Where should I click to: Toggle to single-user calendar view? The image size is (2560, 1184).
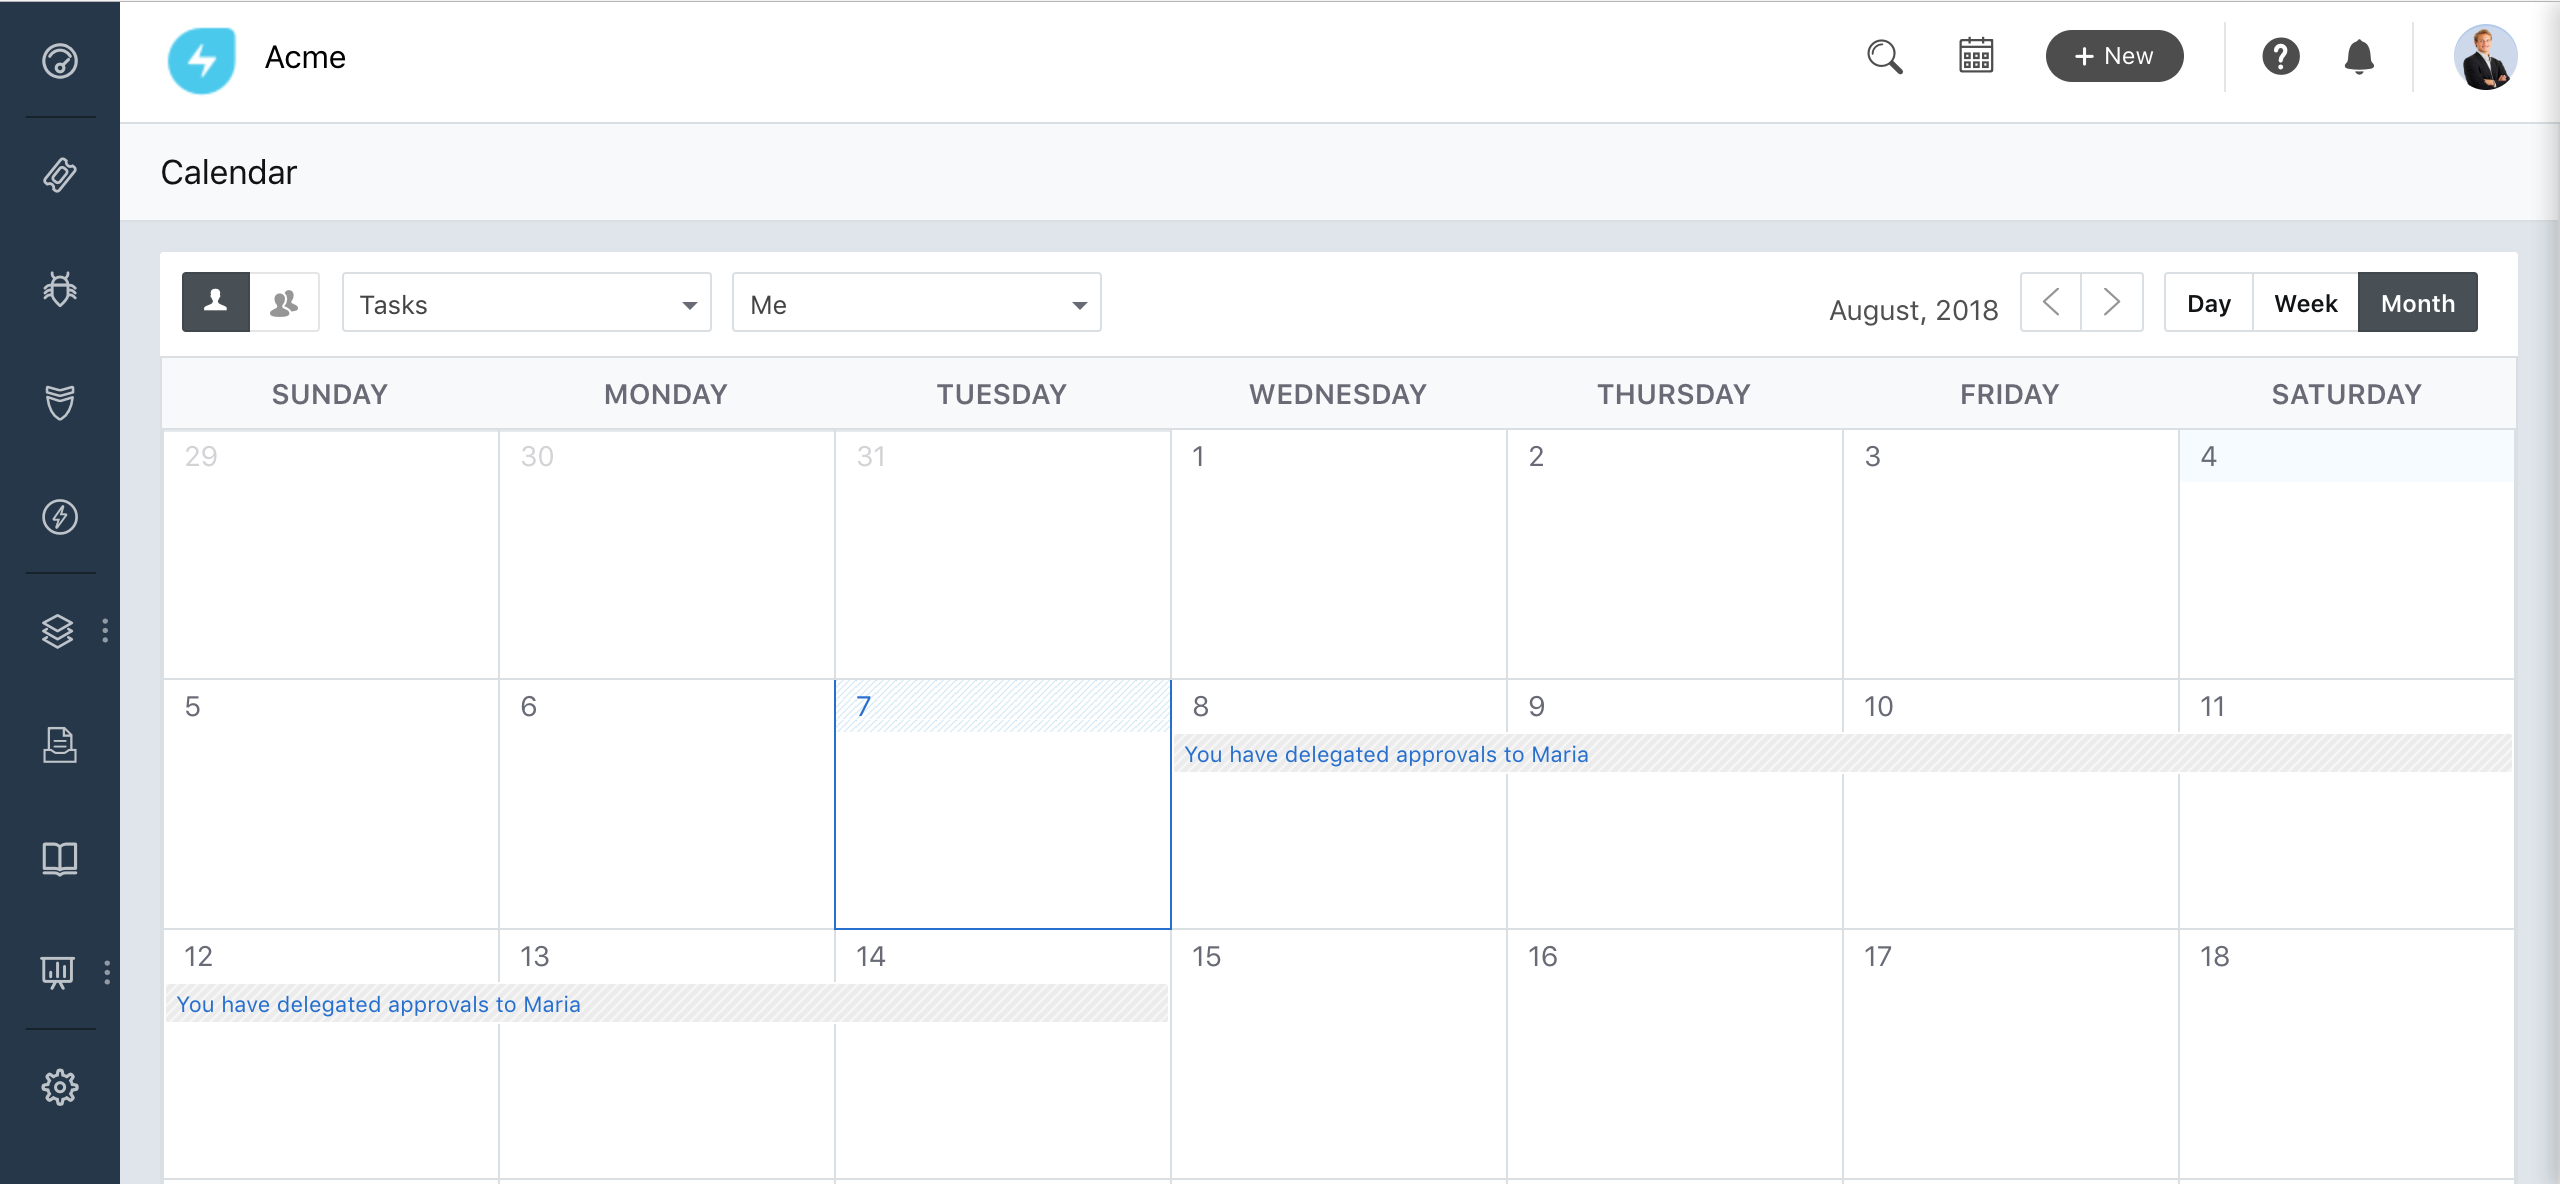coord(216,302)
